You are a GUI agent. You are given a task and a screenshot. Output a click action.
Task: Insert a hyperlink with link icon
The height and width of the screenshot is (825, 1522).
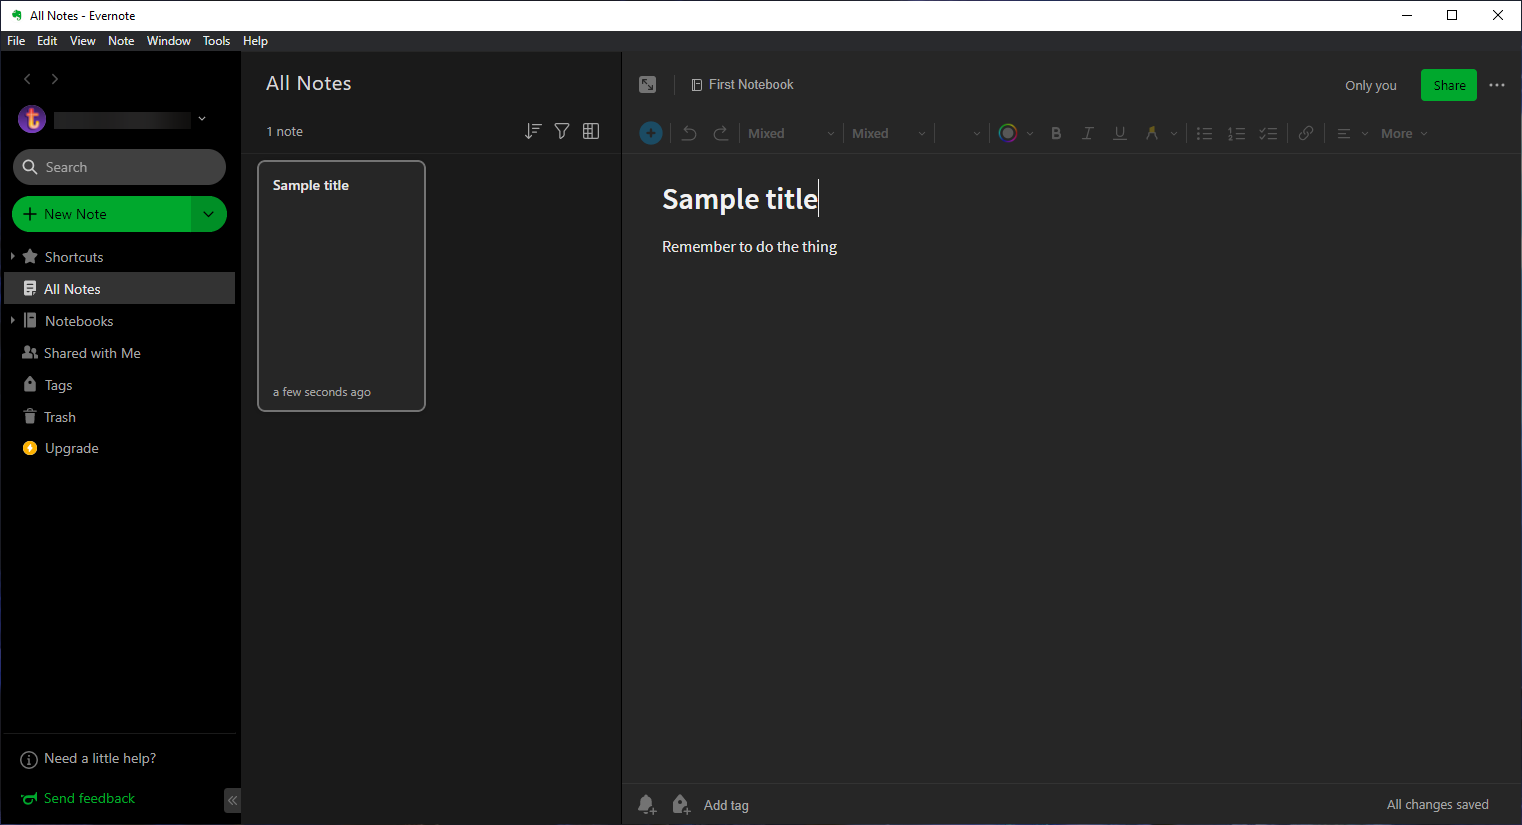coord(1306,133)
